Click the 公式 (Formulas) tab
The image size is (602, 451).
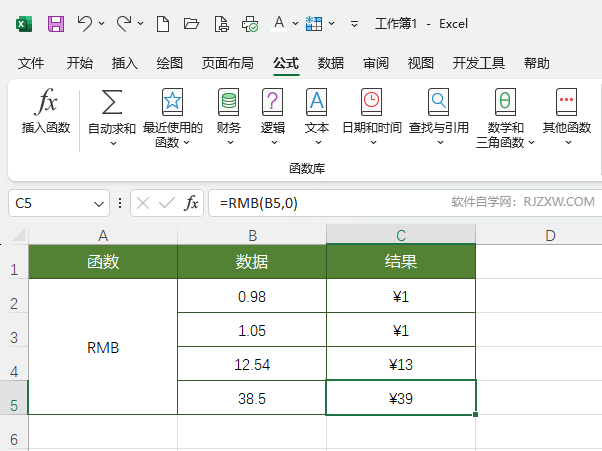pyautogui.click(x=286, y=63)
